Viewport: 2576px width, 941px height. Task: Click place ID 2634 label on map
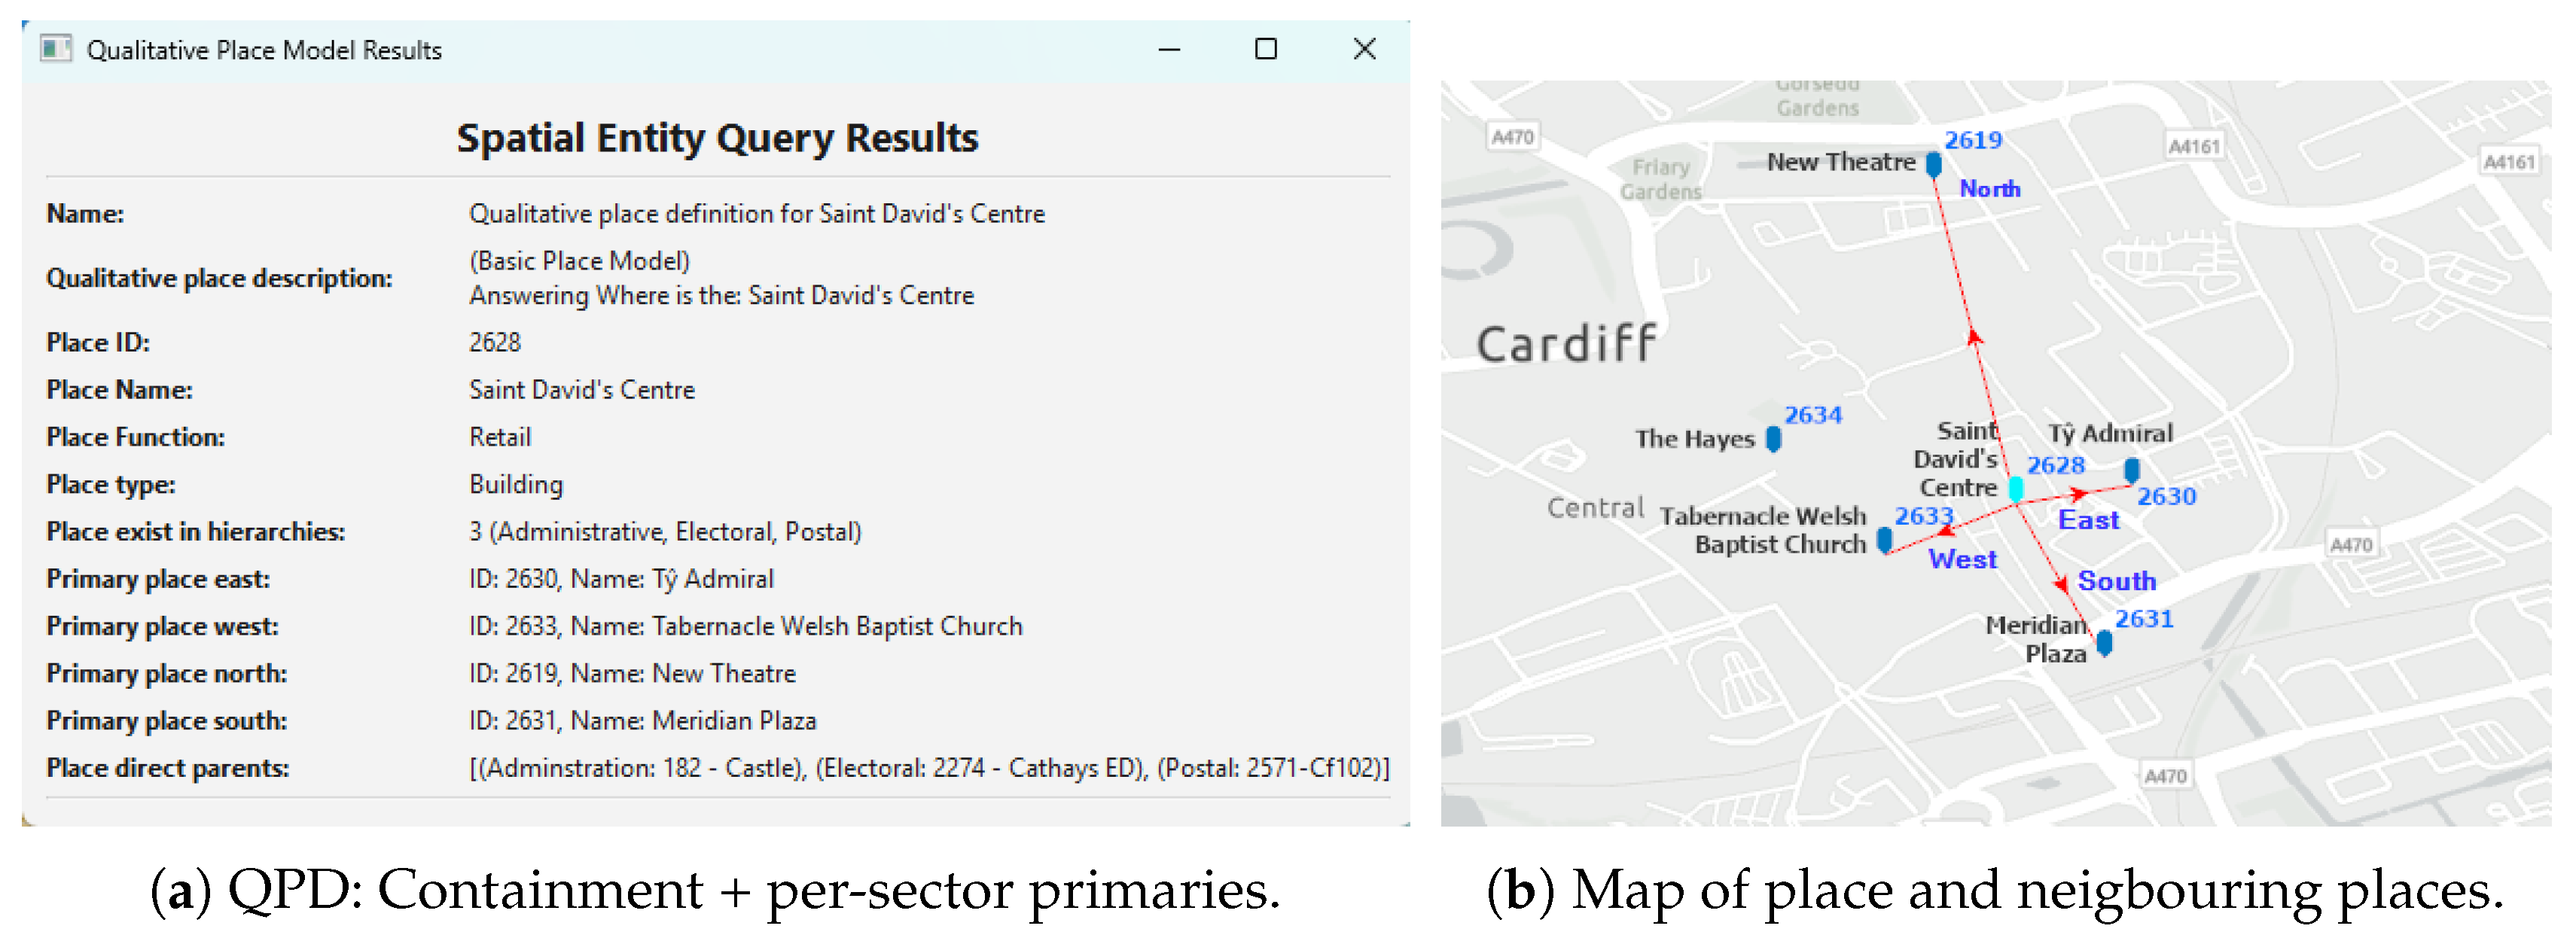[1813, 415]
